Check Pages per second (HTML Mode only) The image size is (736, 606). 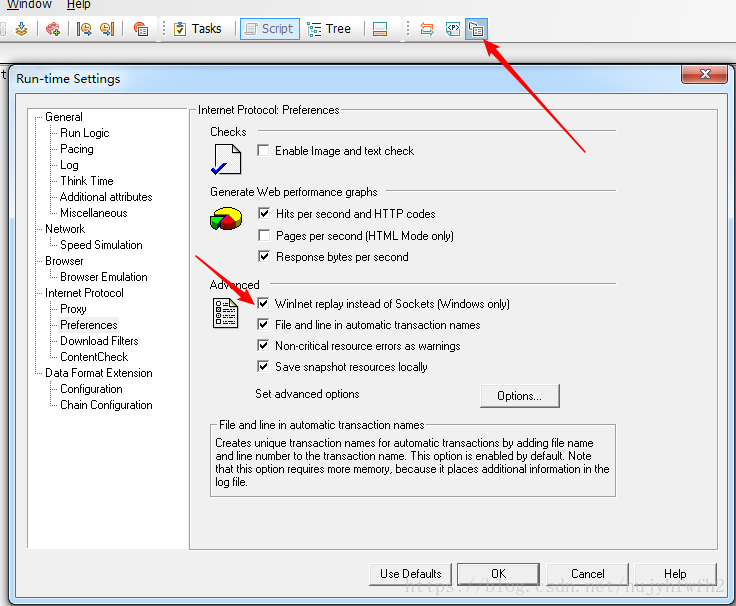(264, 235)
